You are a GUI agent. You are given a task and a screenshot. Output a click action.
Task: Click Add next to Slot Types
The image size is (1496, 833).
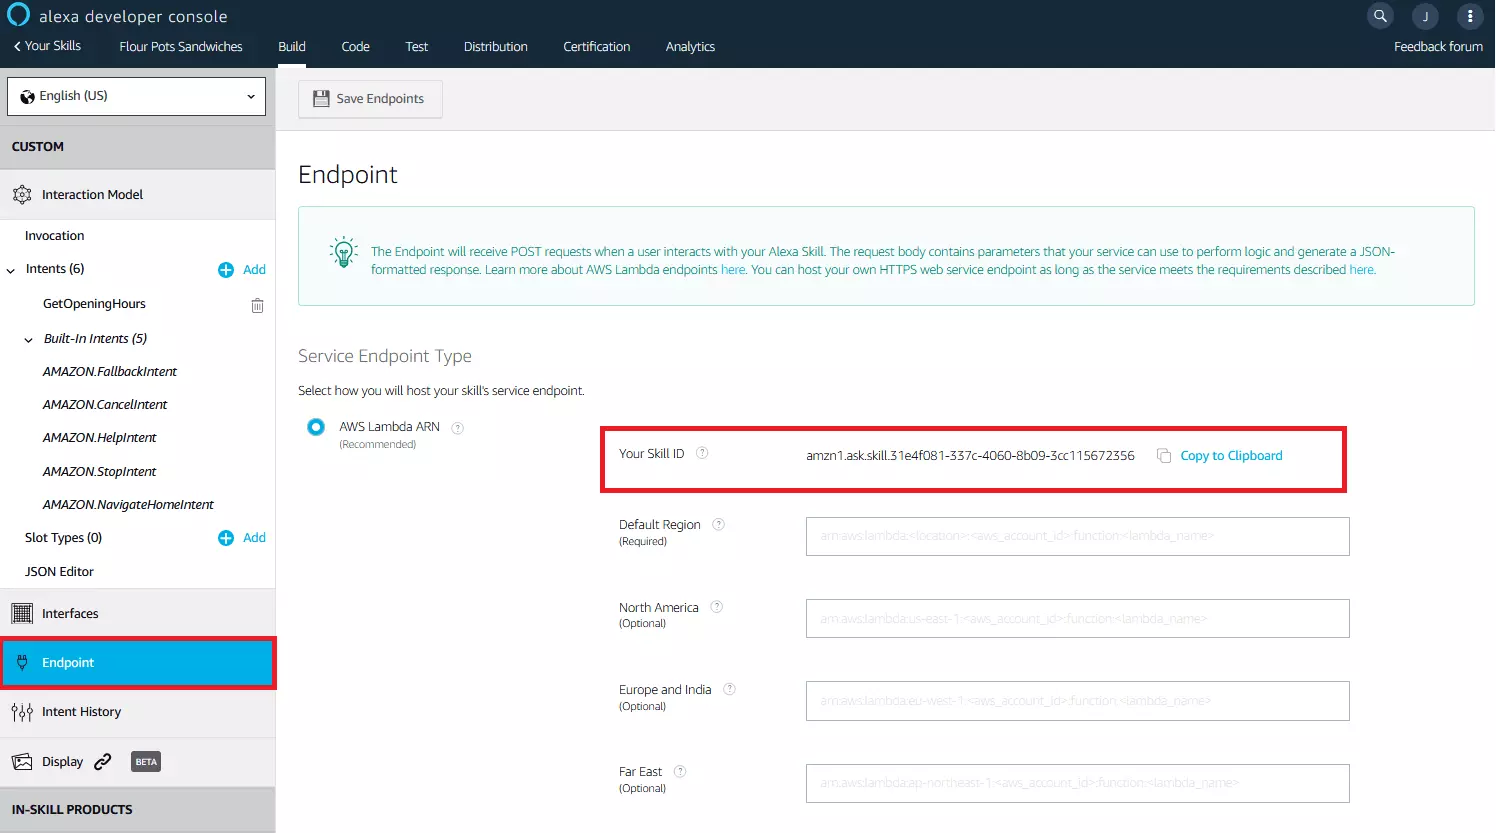pyautogui.click(x=254, y=538)
